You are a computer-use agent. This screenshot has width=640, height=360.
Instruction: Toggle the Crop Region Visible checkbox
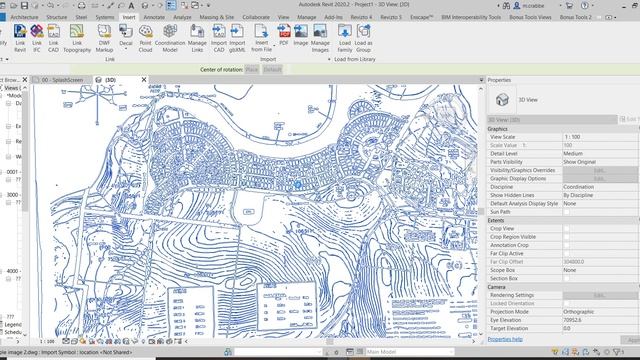[567, 237]
